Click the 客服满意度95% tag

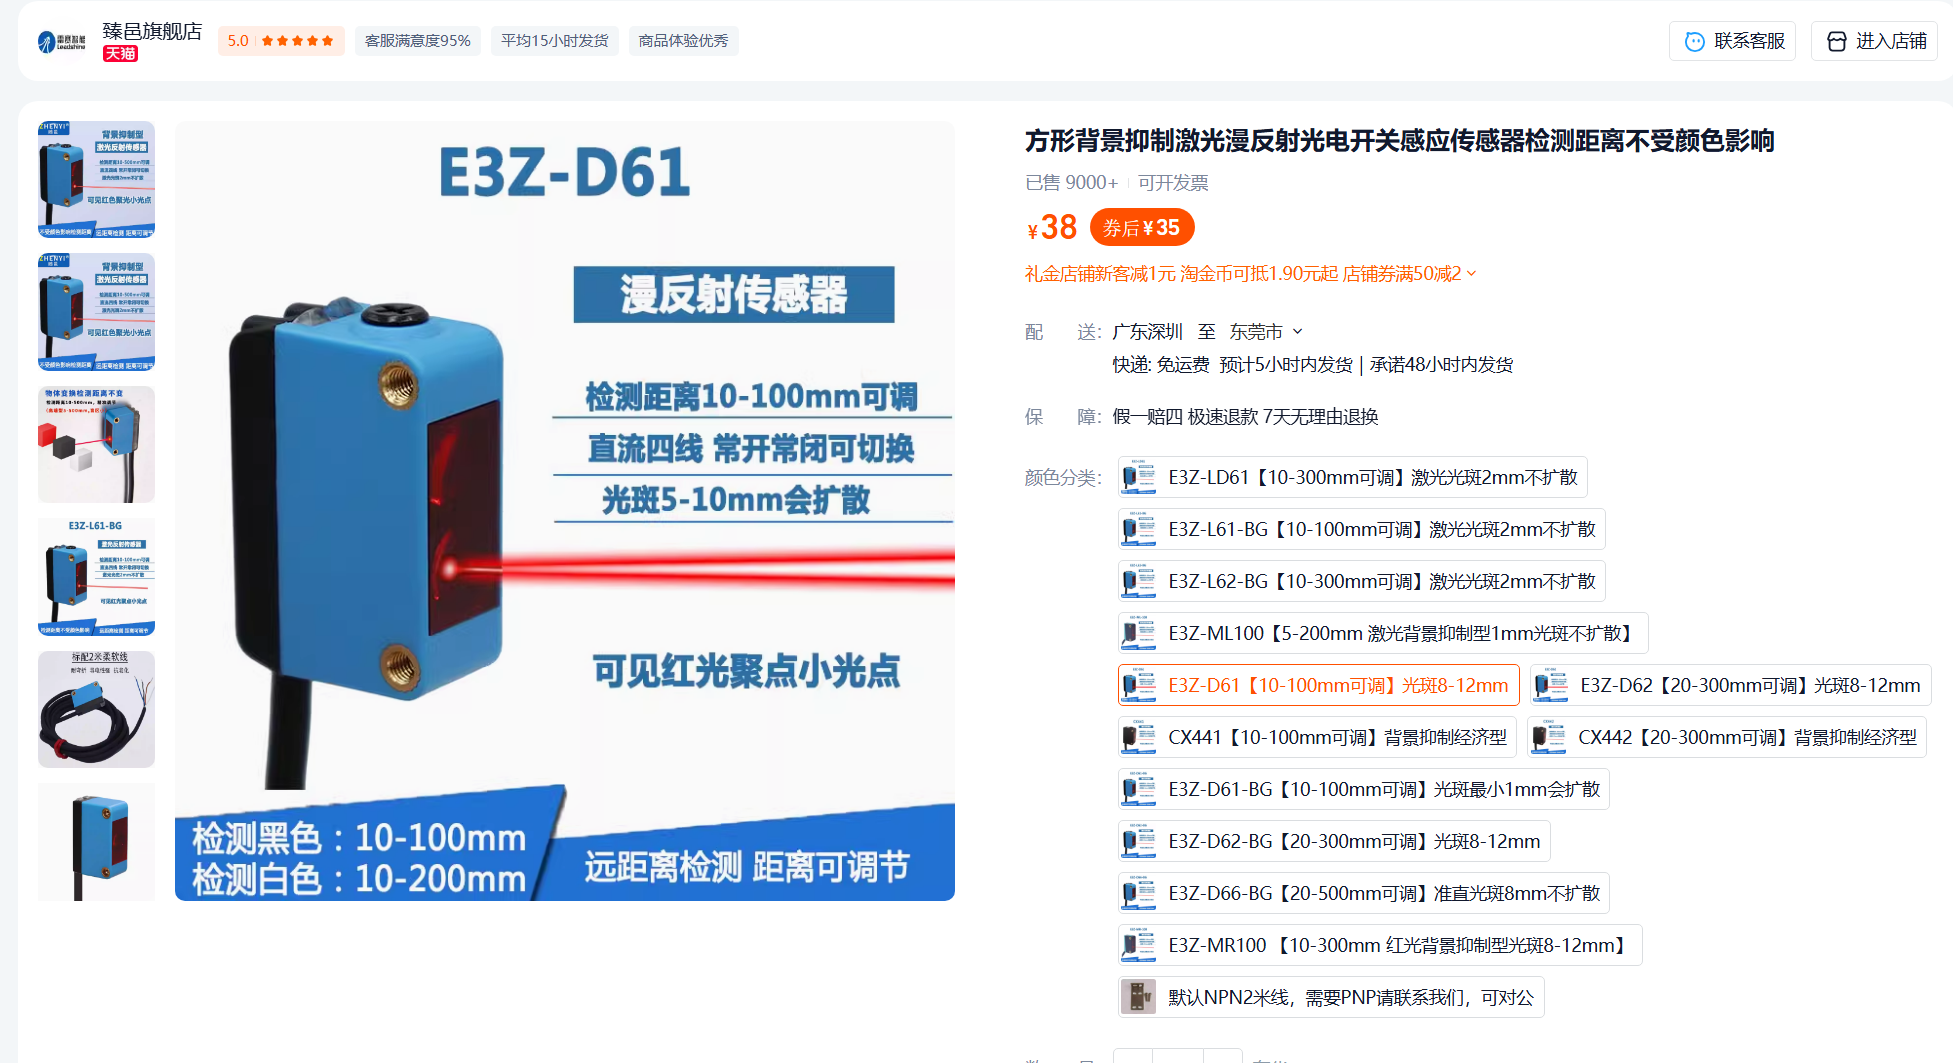tap(417, 41)
